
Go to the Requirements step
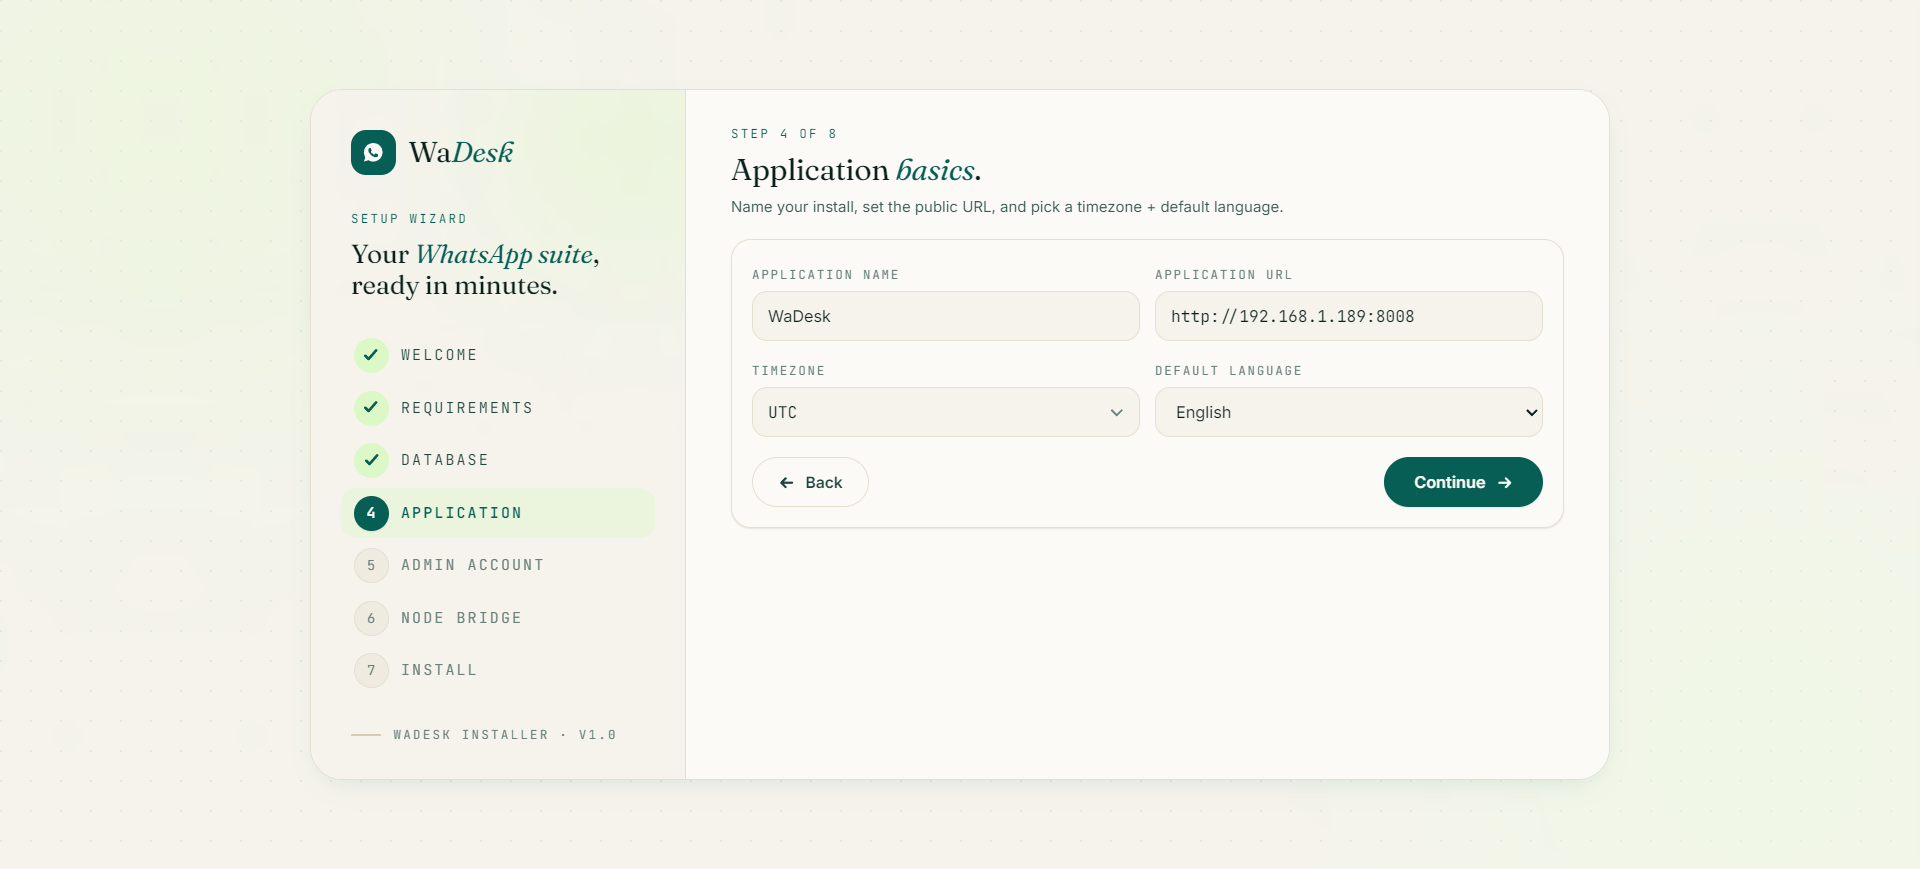[x=467, y=408]
